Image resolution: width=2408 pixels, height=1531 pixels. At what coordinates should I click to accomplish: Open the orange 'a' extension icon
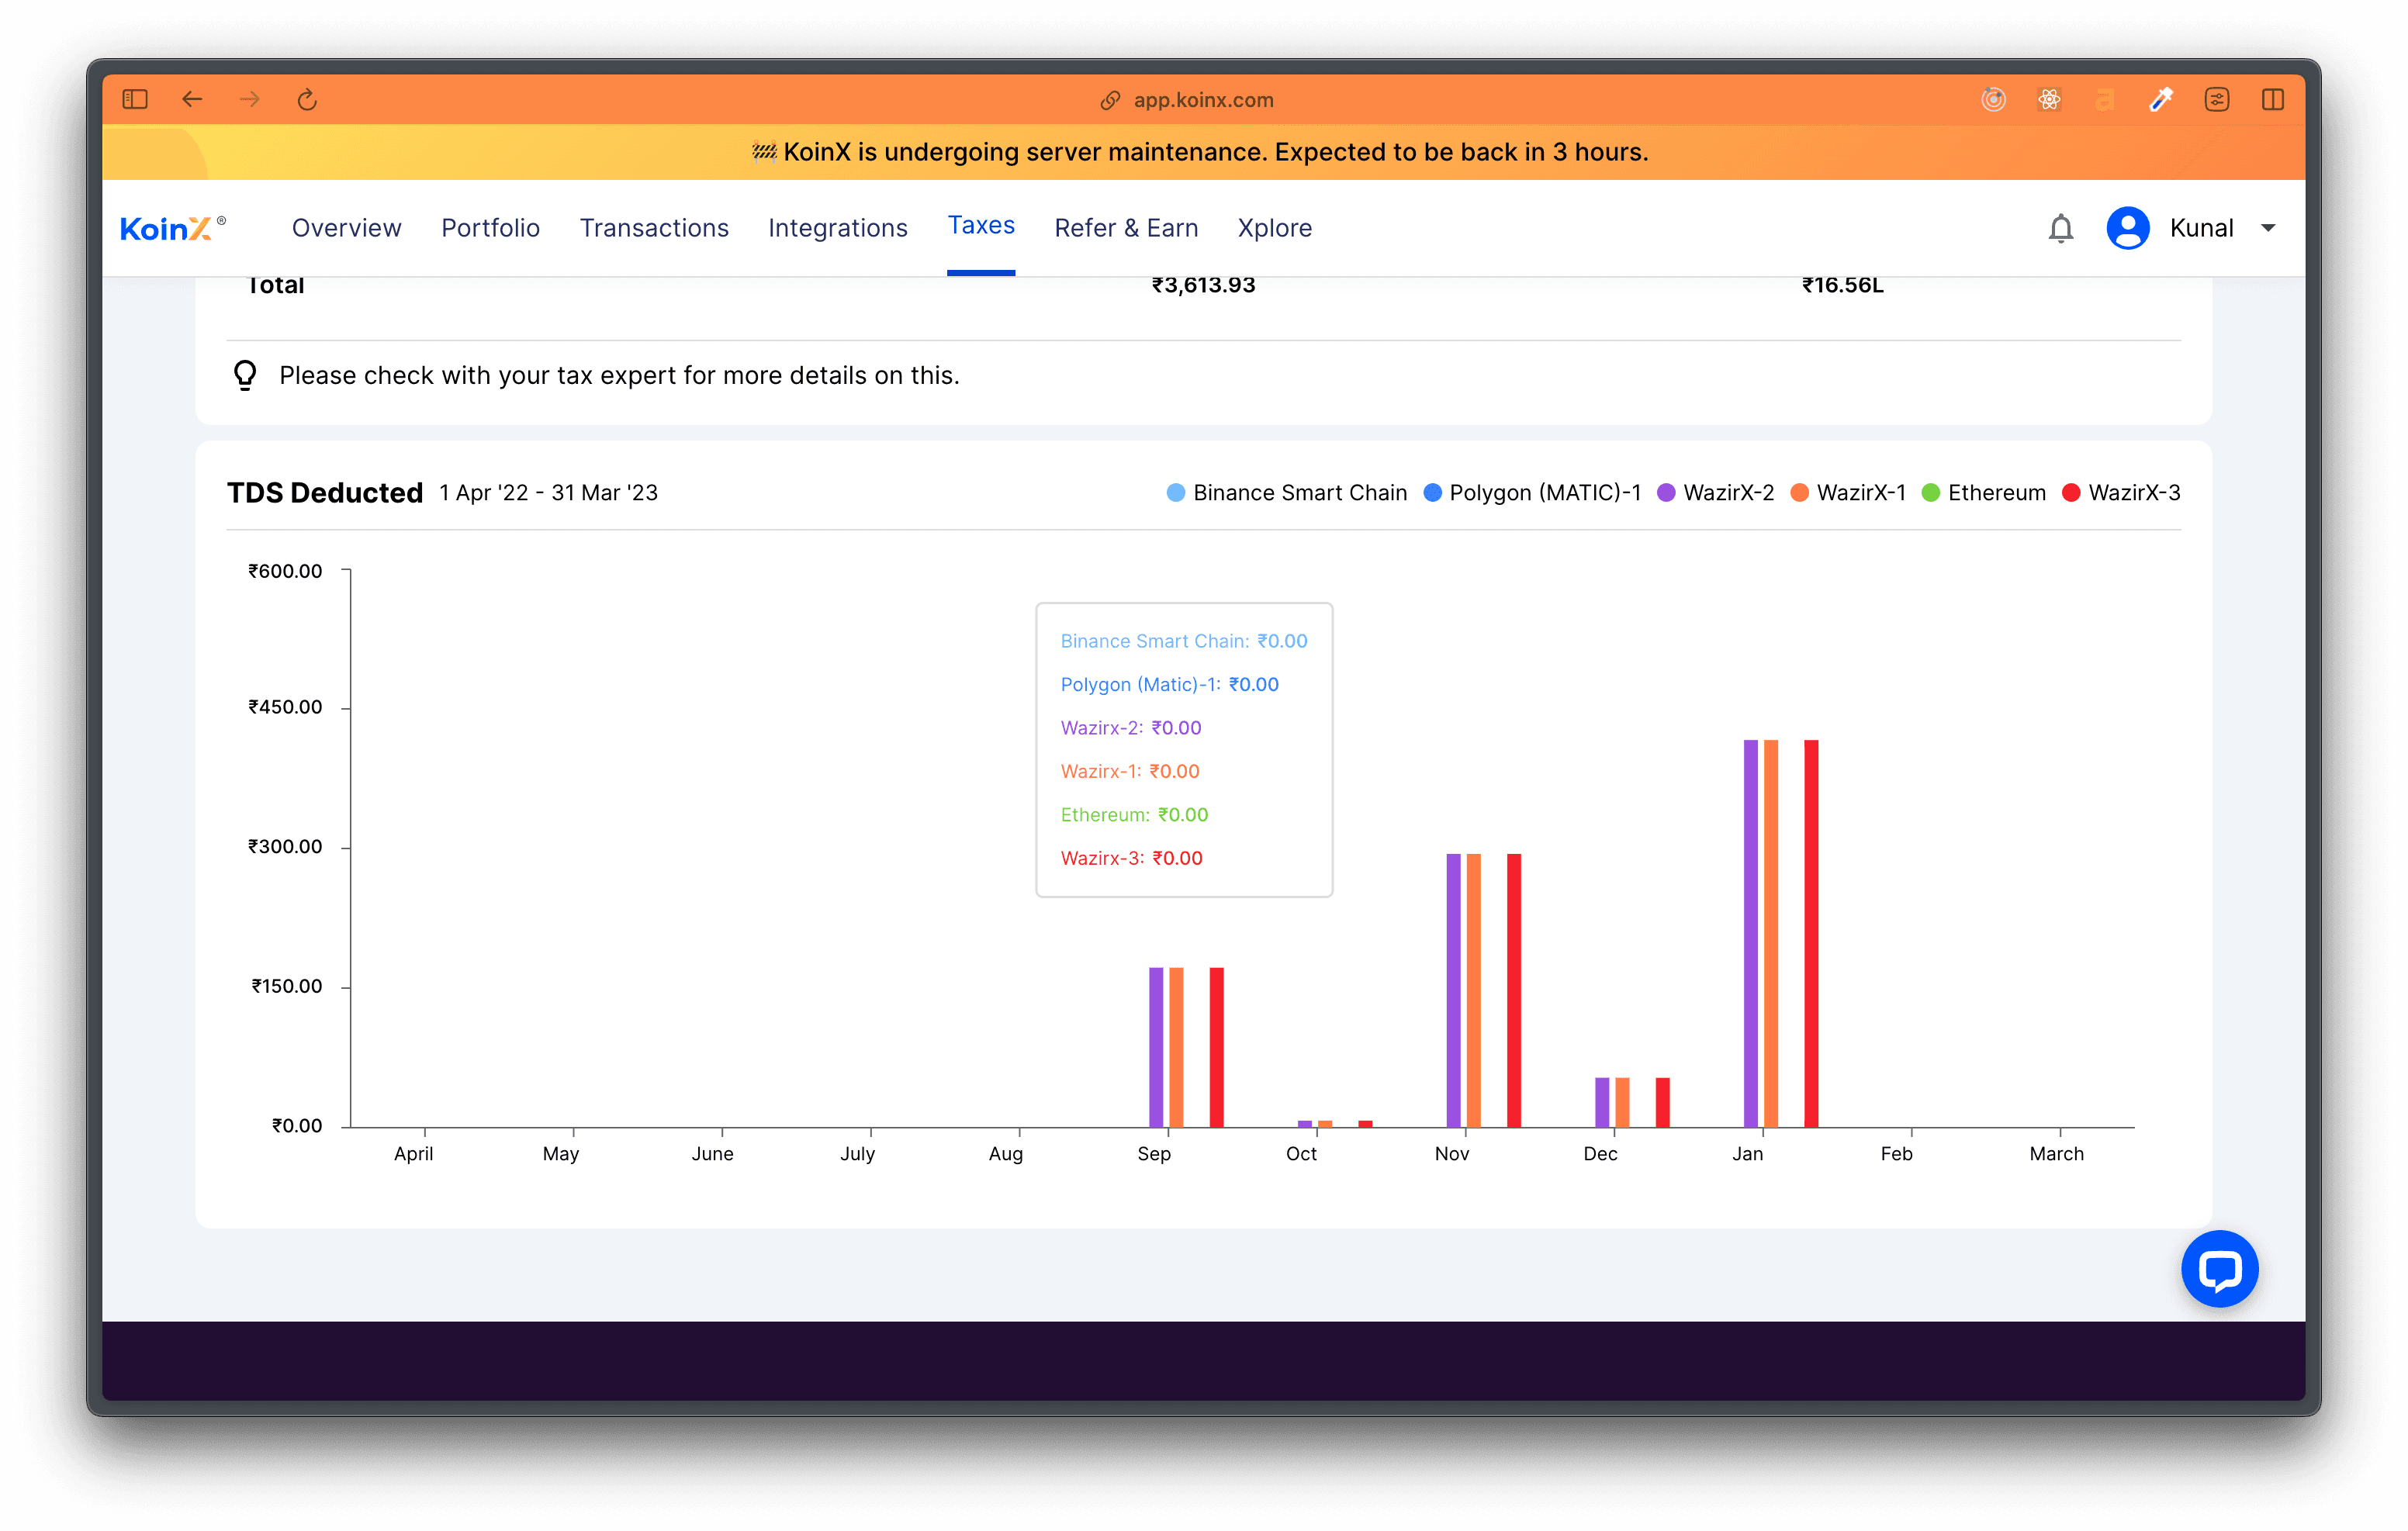click(2105, 99)
